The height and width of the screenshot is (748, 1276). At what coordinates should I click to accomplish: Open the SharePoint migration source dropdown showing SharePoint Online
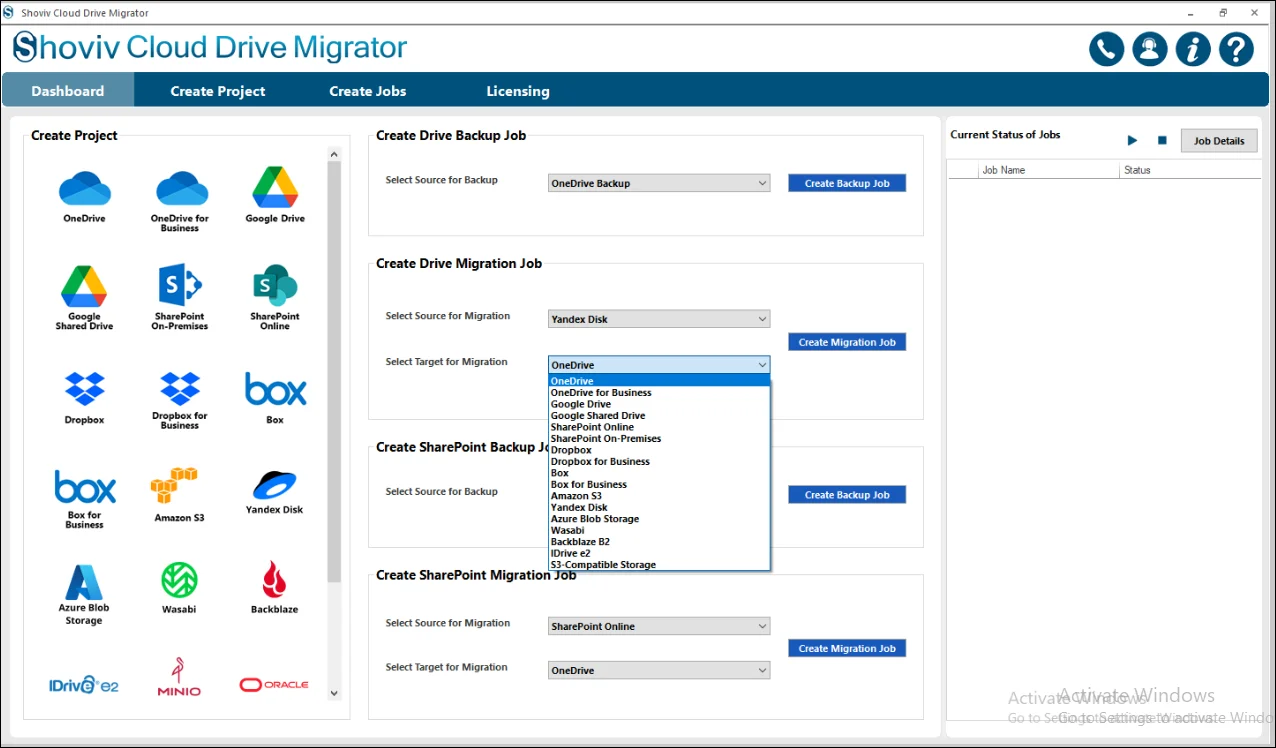point(659,626)
